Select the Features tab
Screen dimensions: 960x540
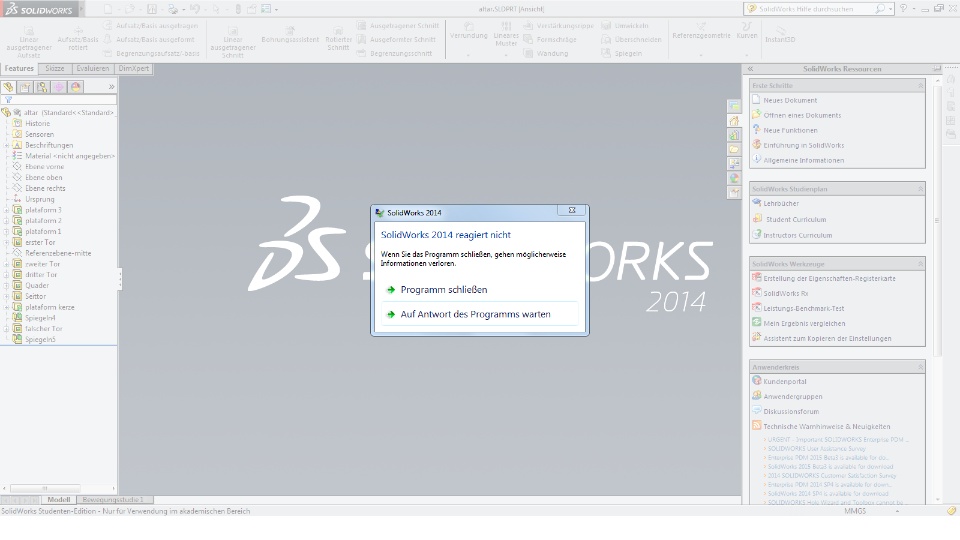click(x=19, y=69)
